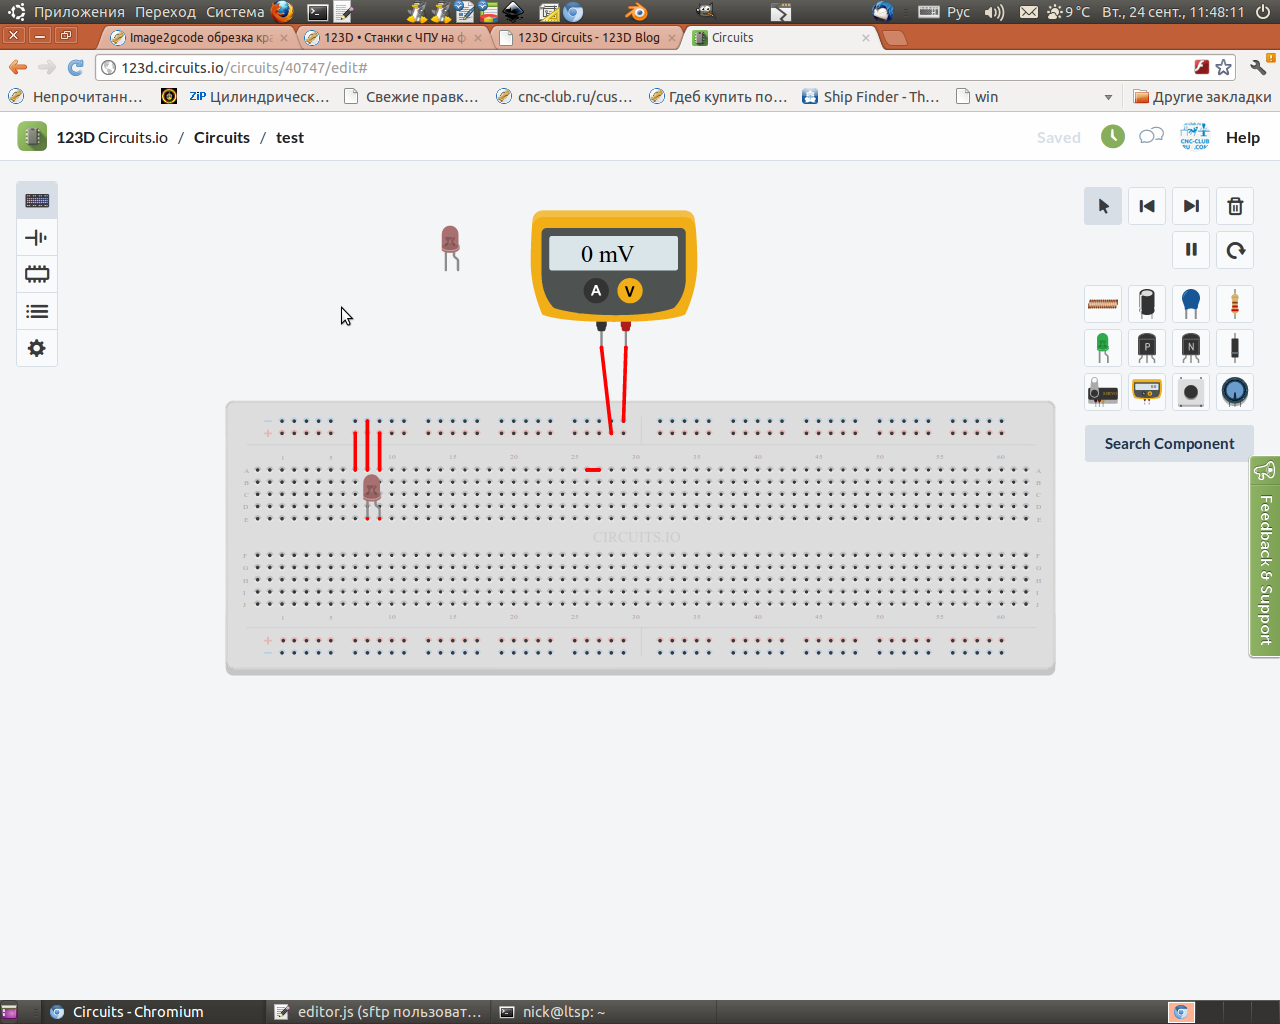
Task: Switch to editor.js window in taskbar
Action: point(378,1012)
